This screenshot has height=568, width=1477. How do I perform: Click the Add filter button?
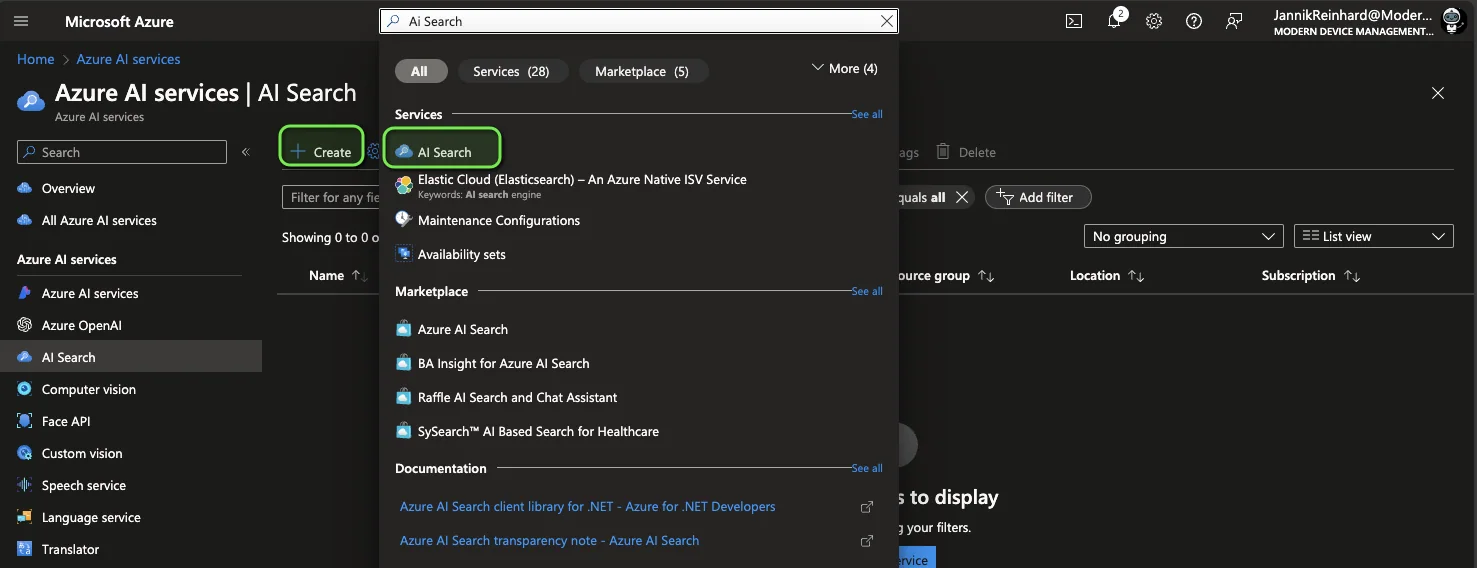pos(1038,197)
